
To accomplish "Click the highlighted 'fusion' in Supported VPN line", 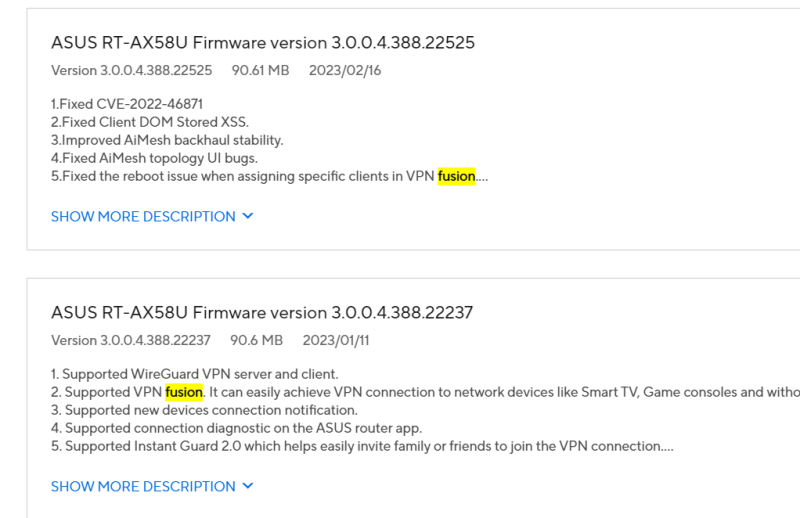I will (x=184, y=392).
